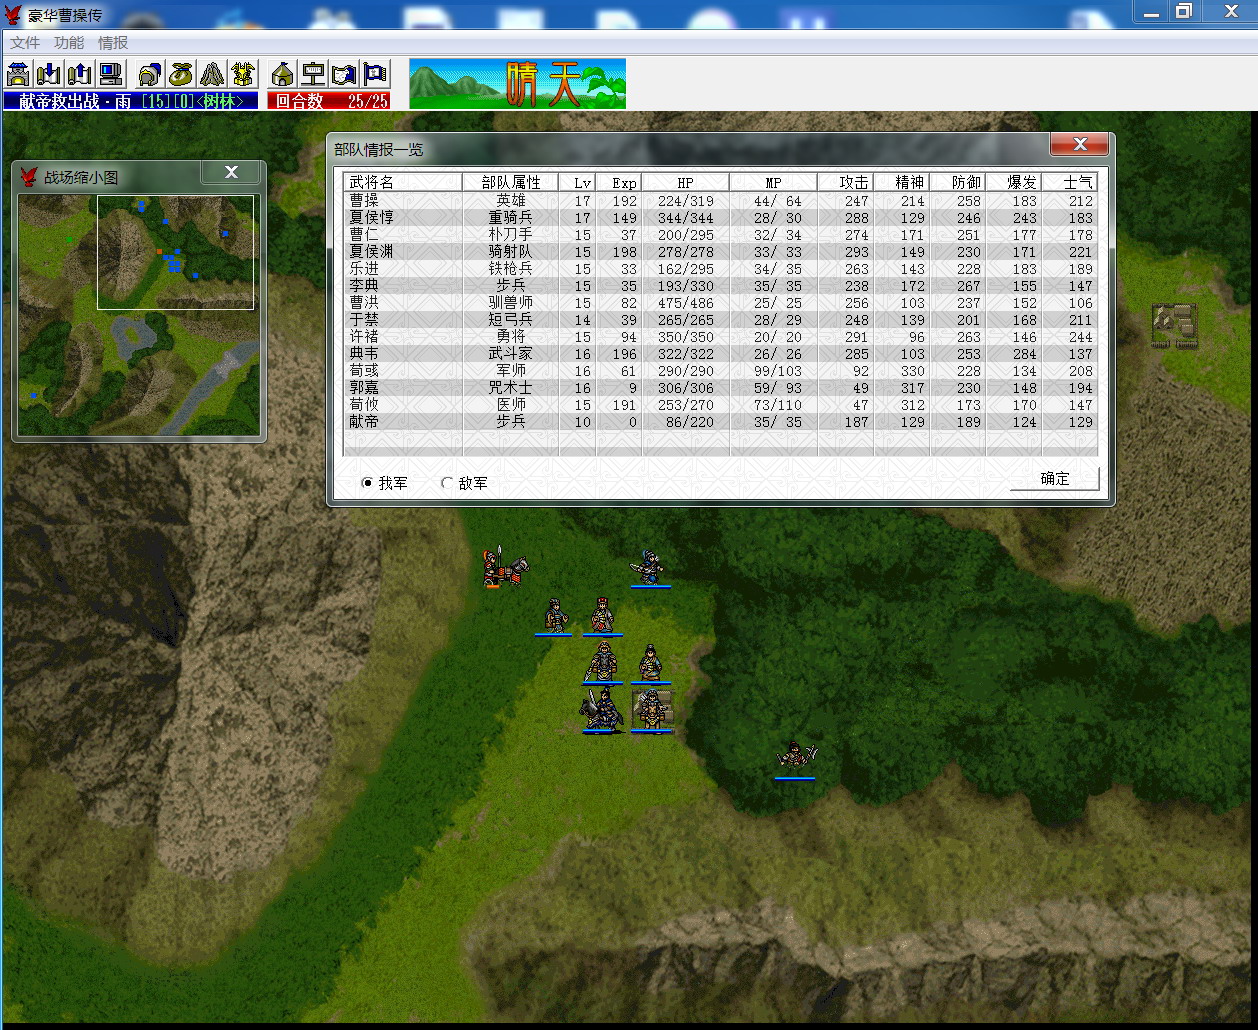Click the golden armor figure icon
This screenshot has width=1258, height=1030.
[243, 74]
